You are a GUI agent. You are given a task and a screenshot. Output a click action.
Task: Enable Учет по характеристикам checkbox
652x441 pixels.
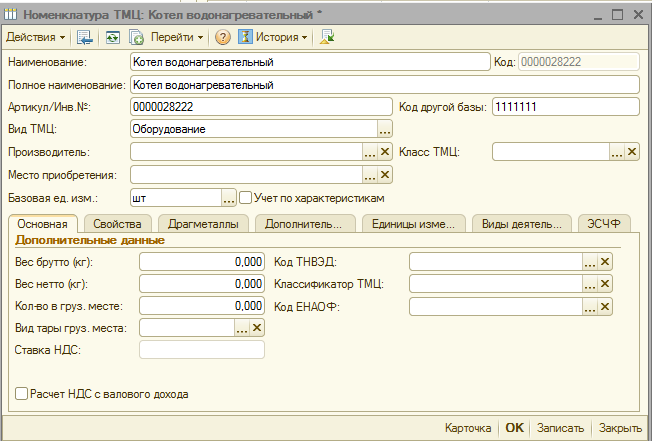click(245, 198)
